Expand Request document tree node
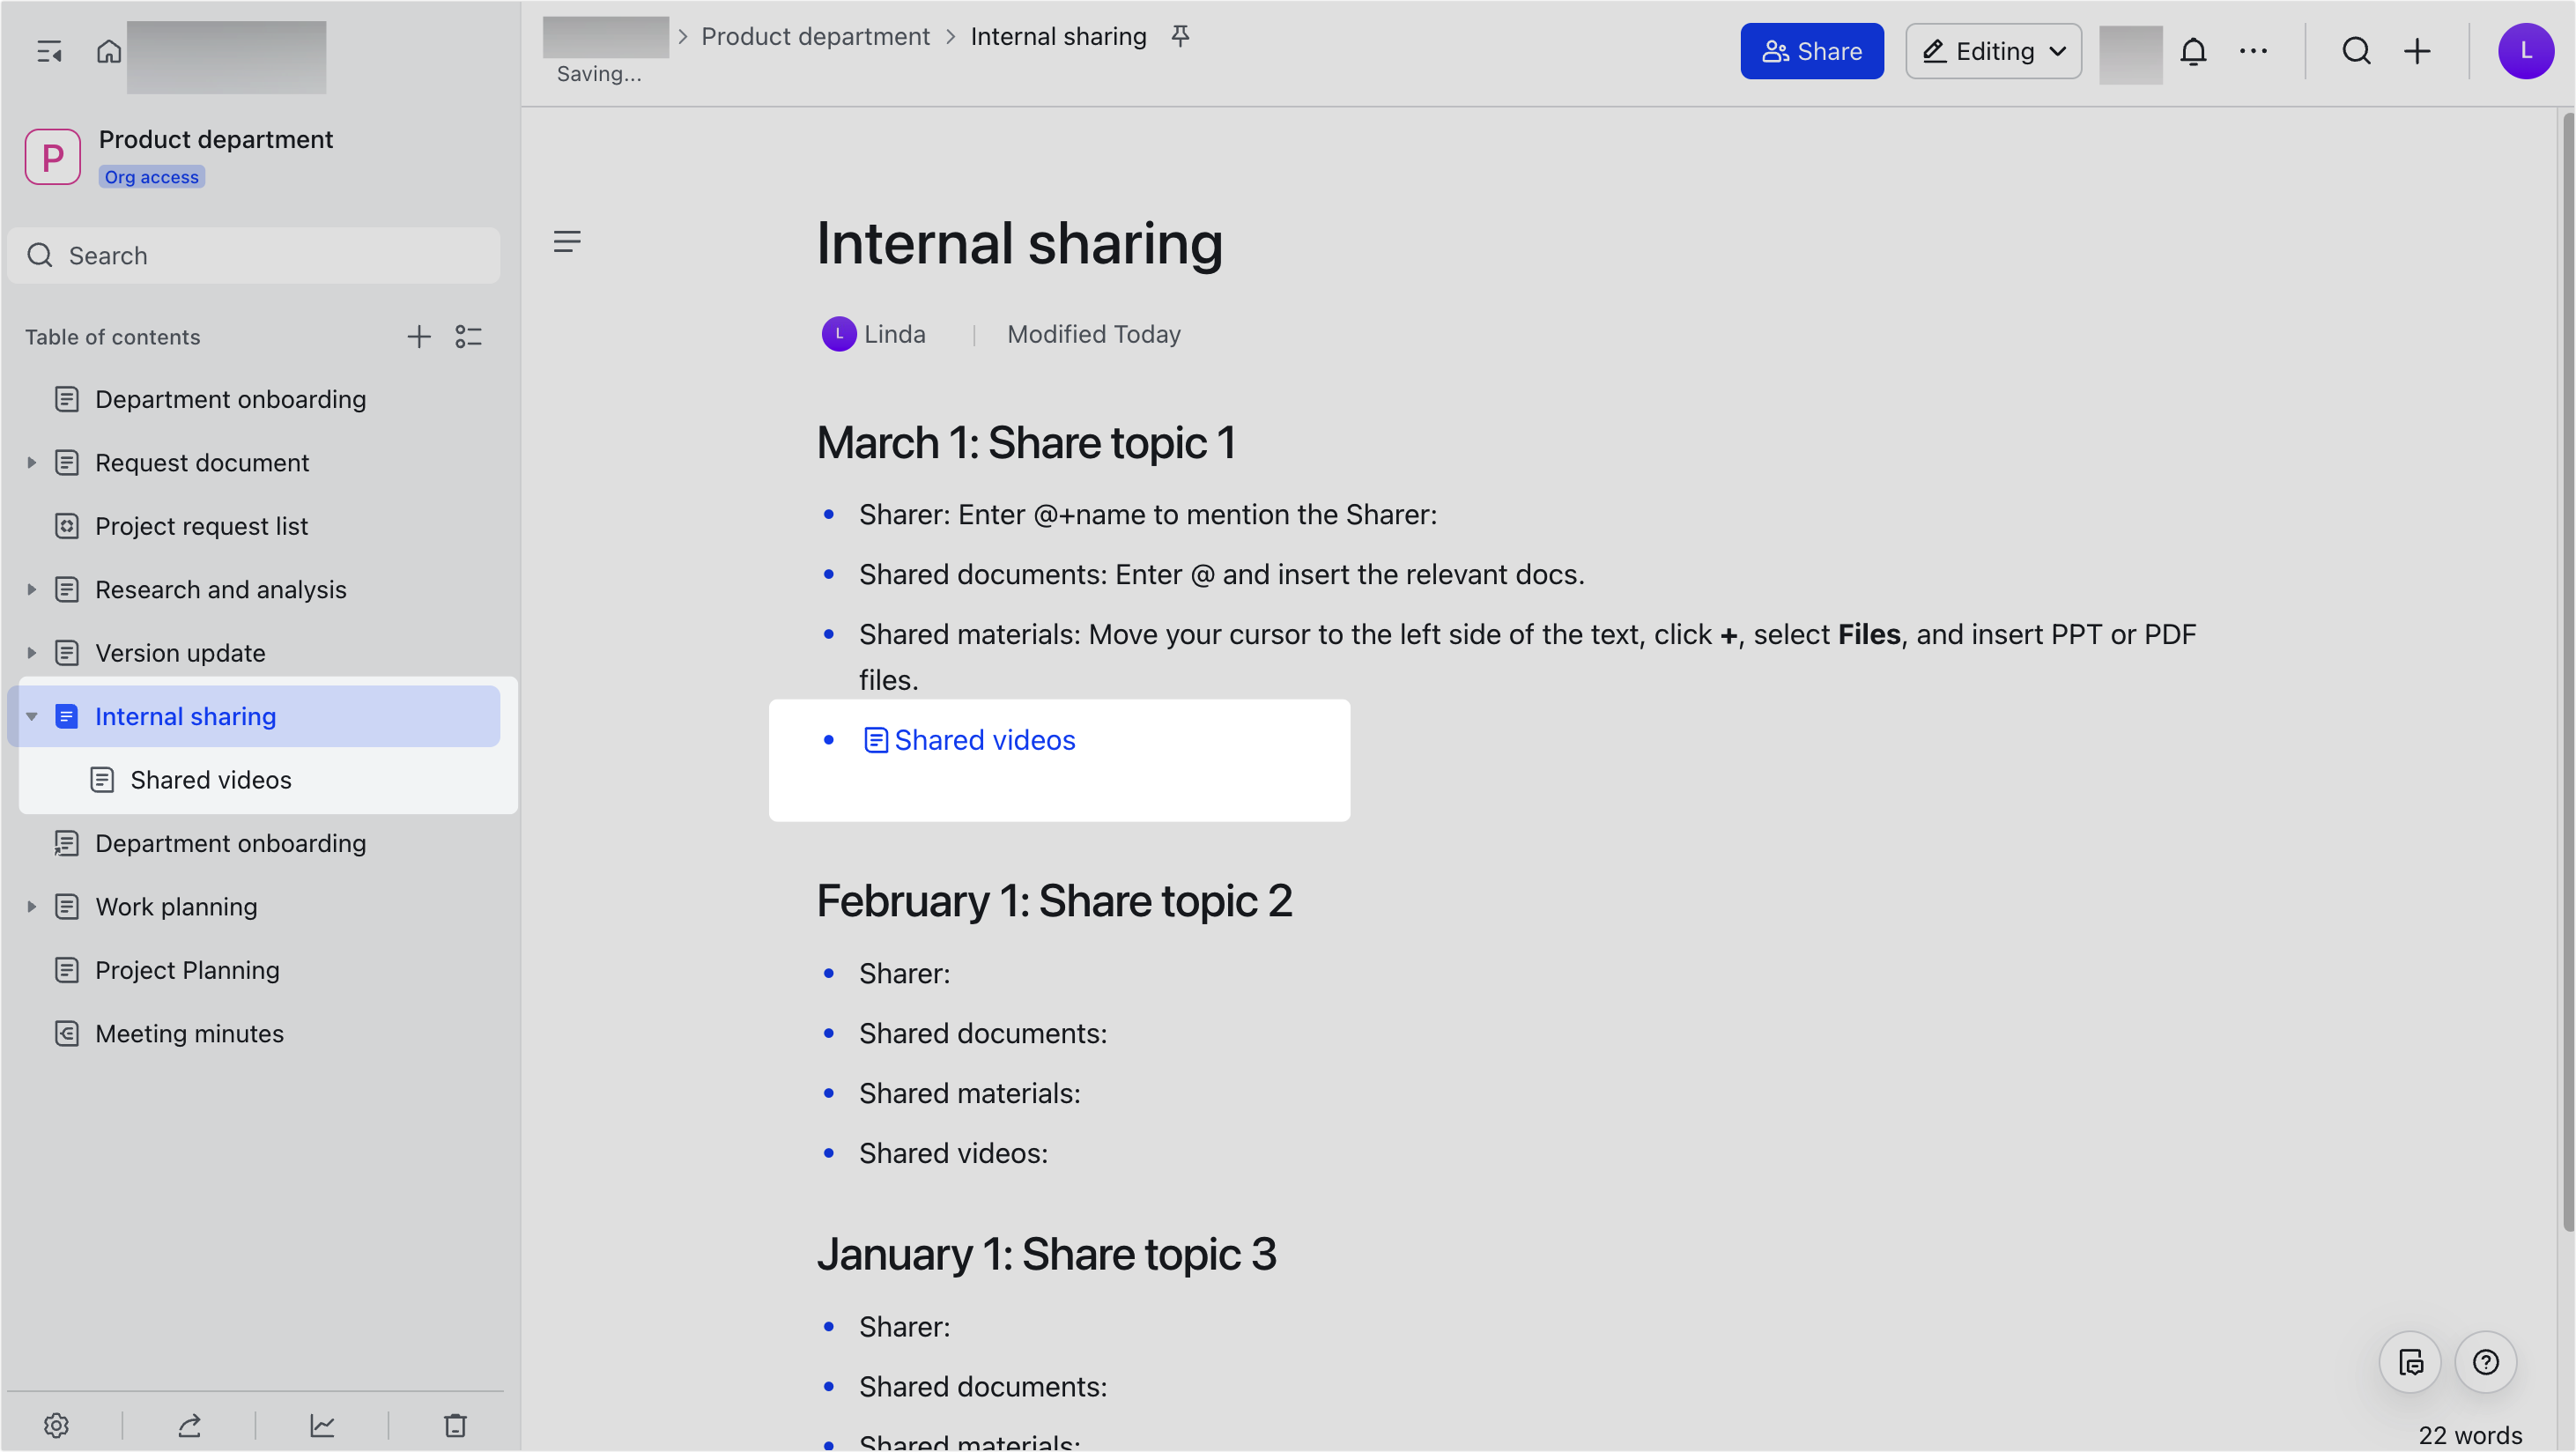 point(32,463)
